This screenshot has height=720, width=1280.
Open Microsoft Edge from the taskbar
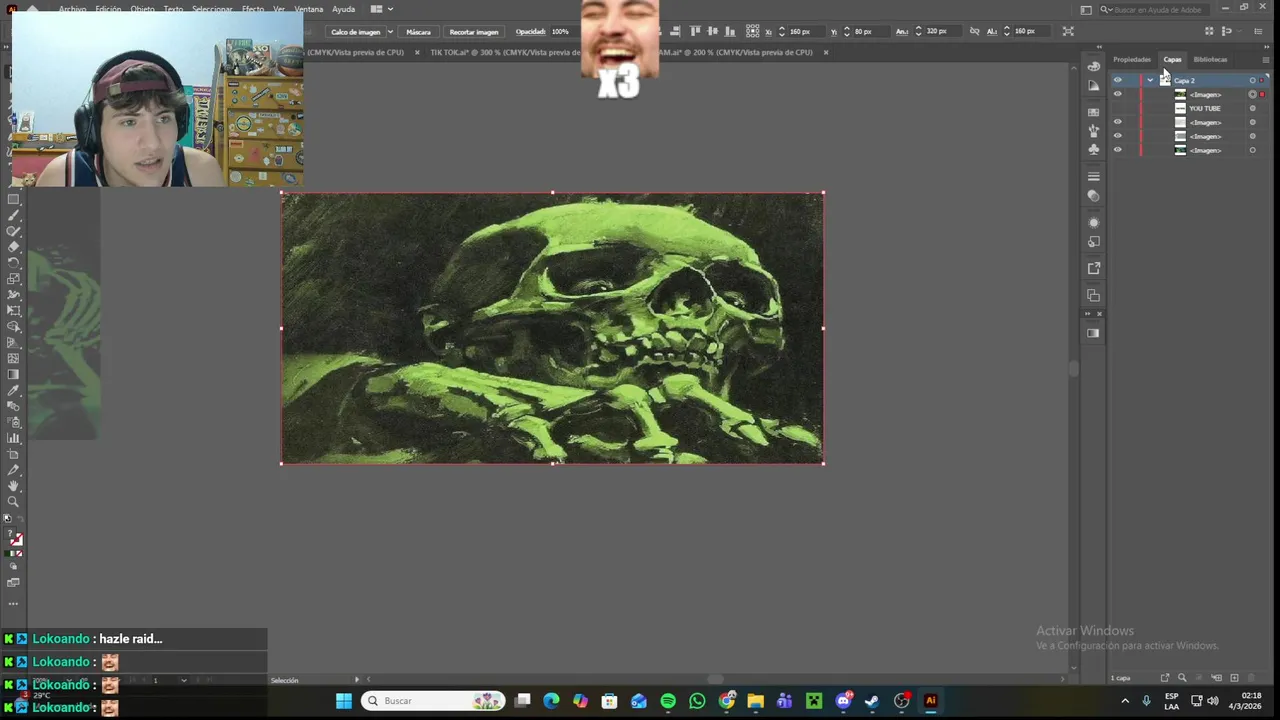pos(551,701)
